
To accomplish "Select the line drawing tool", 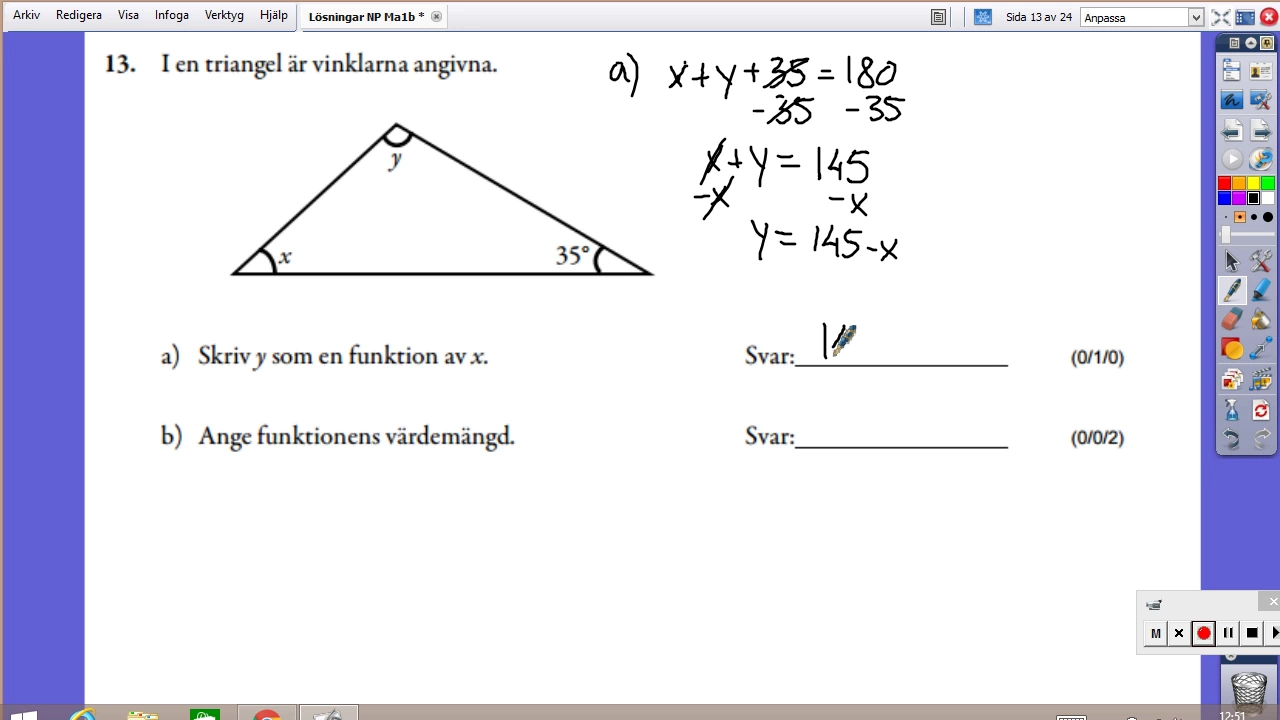I will (1260, 349).
